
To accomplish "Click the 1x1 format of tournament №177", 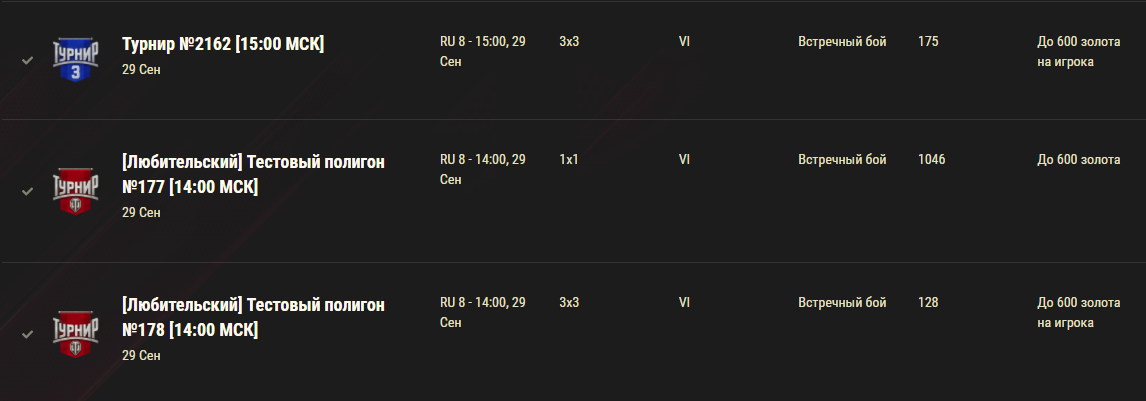I will 569,159.
